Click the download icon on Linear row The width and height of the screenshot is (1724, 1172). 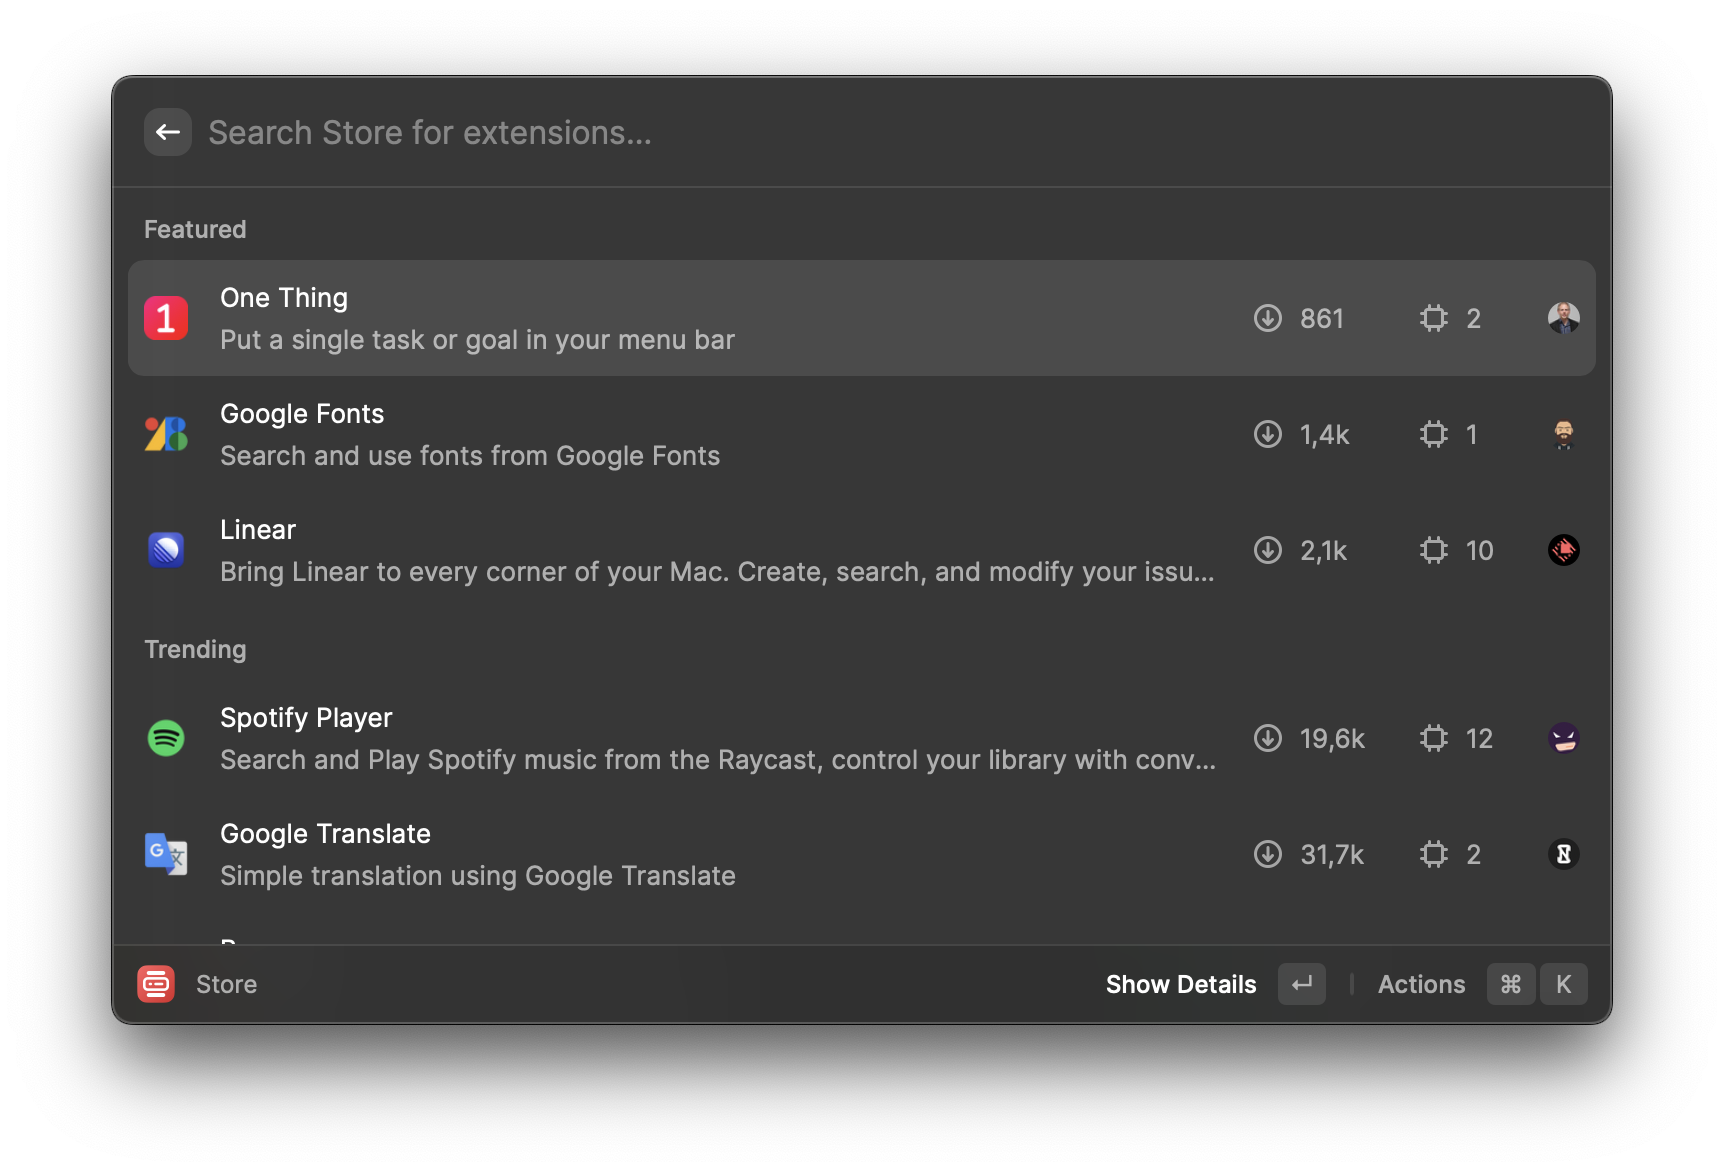pos(1268,550)
